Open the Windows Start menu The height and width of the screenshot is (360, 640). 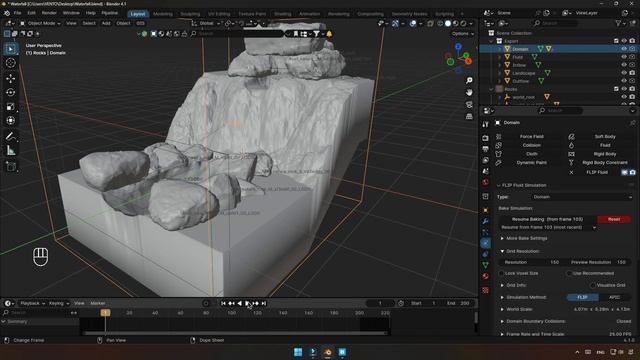[x=298, y=352]
